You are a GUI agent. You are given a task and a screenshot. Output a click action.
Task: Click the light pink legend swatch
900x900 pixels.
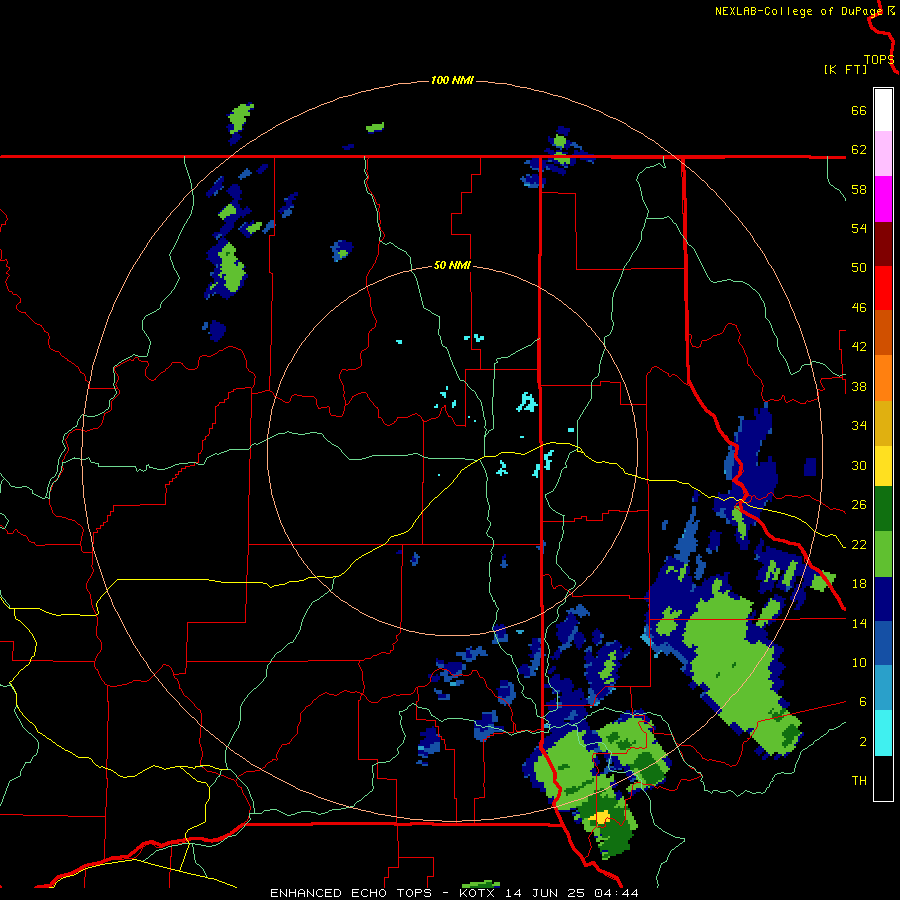883,154
